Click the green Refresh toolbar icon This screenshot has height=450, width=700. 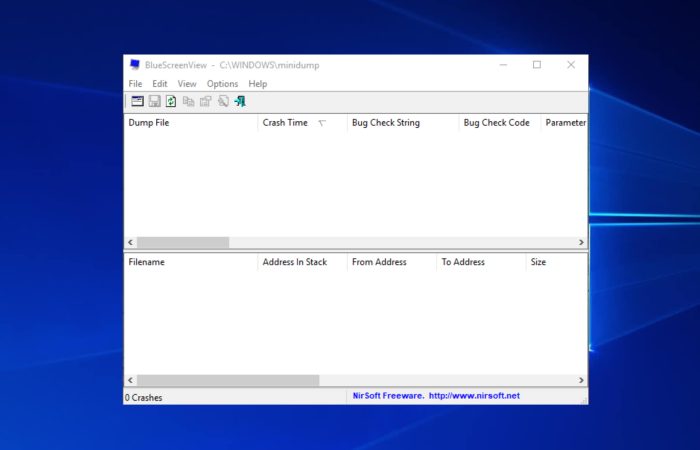pyautogui.click(x=171, y=101)
